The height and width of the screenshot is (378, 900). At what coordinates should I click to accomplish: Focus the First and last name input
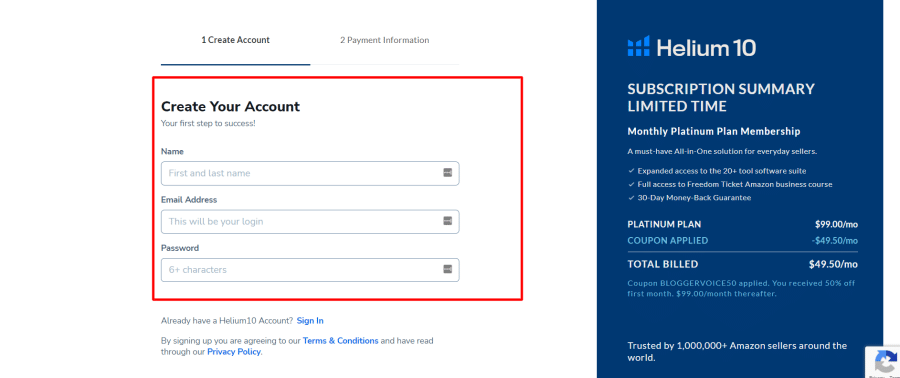click(310, 173)
